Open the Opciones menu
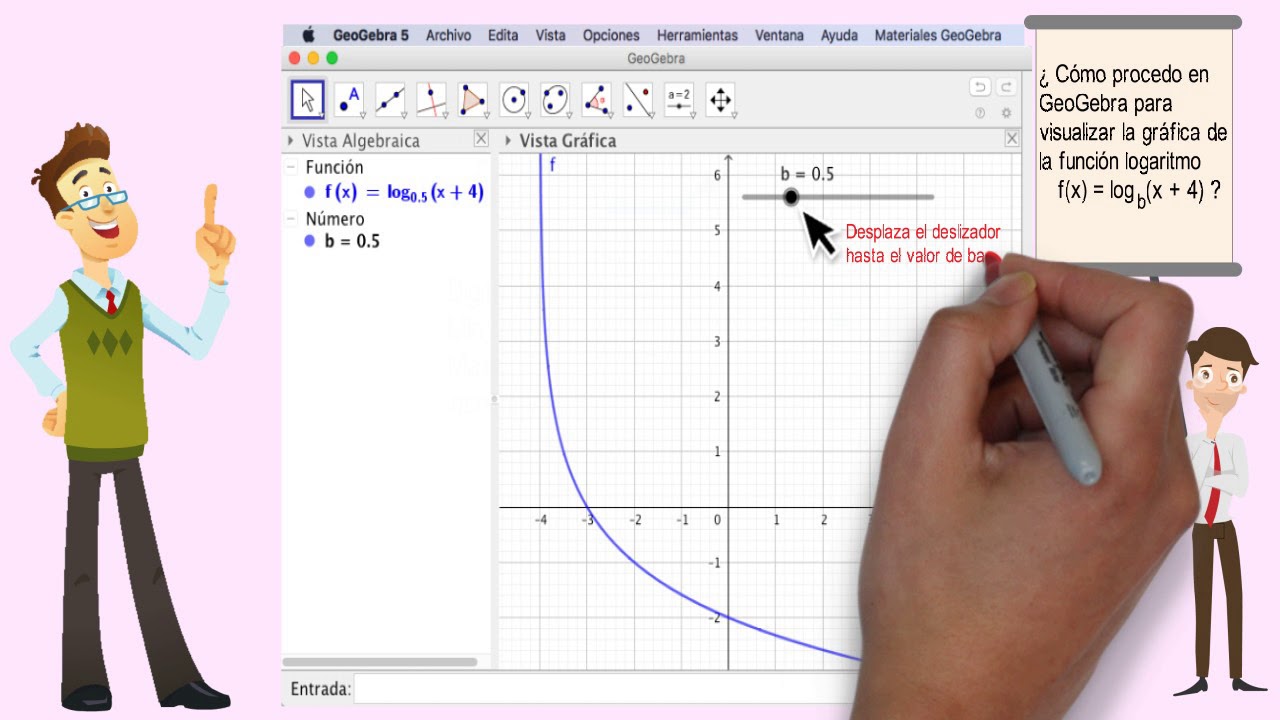1280x720 pixels. coord(611,35)
